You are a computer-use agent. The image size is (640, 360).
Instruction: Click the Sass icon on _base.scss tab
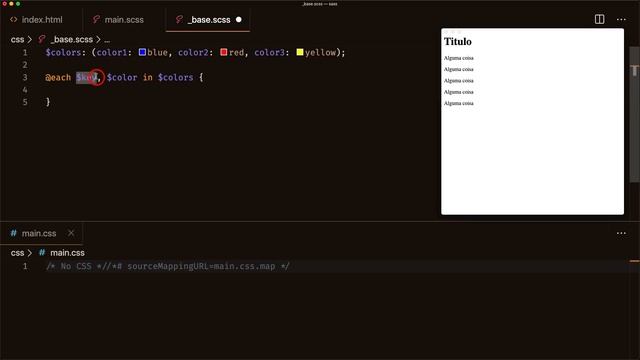pos(179,20)
